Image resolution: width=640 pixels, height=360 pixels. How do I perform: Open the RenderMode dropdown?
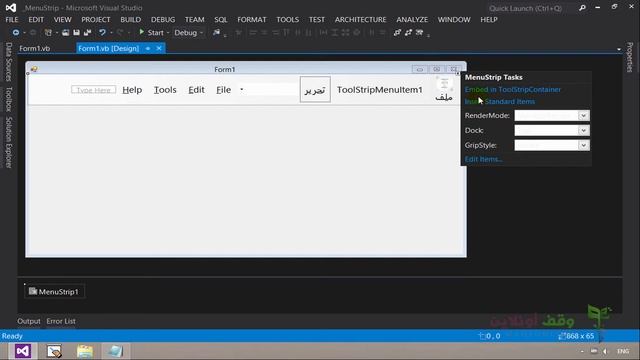[x=584, y=116]
